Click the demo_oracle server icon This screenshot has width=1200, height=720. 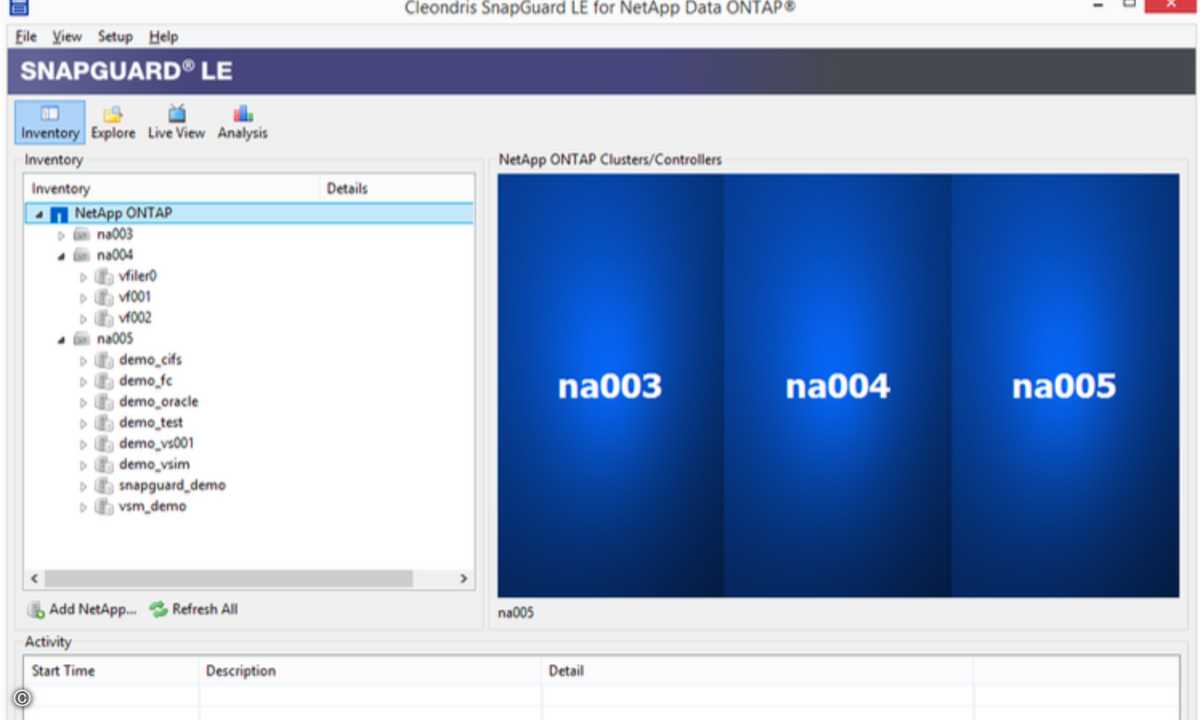pyautogui.click(x=103, y=402)
